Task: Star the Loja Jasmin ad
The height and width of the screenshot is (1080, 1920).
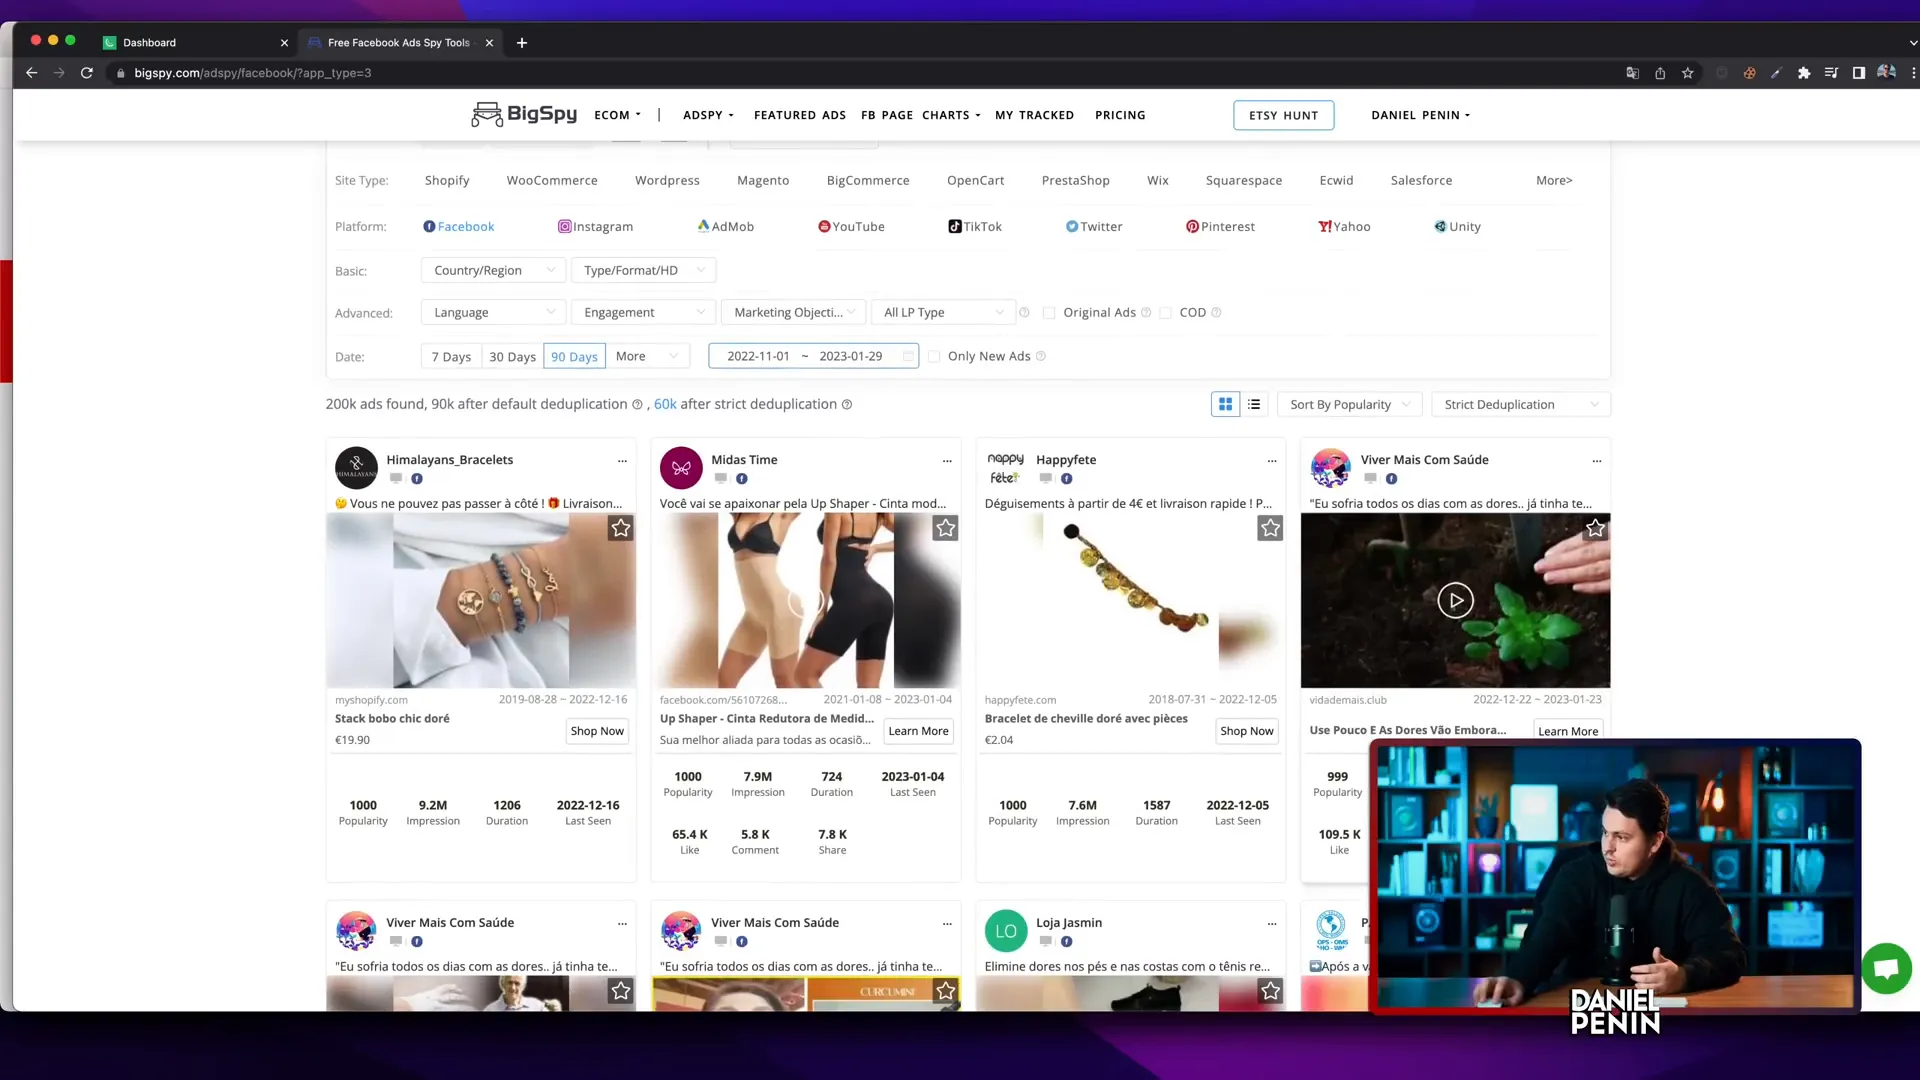Action: tap(1270, 991)
